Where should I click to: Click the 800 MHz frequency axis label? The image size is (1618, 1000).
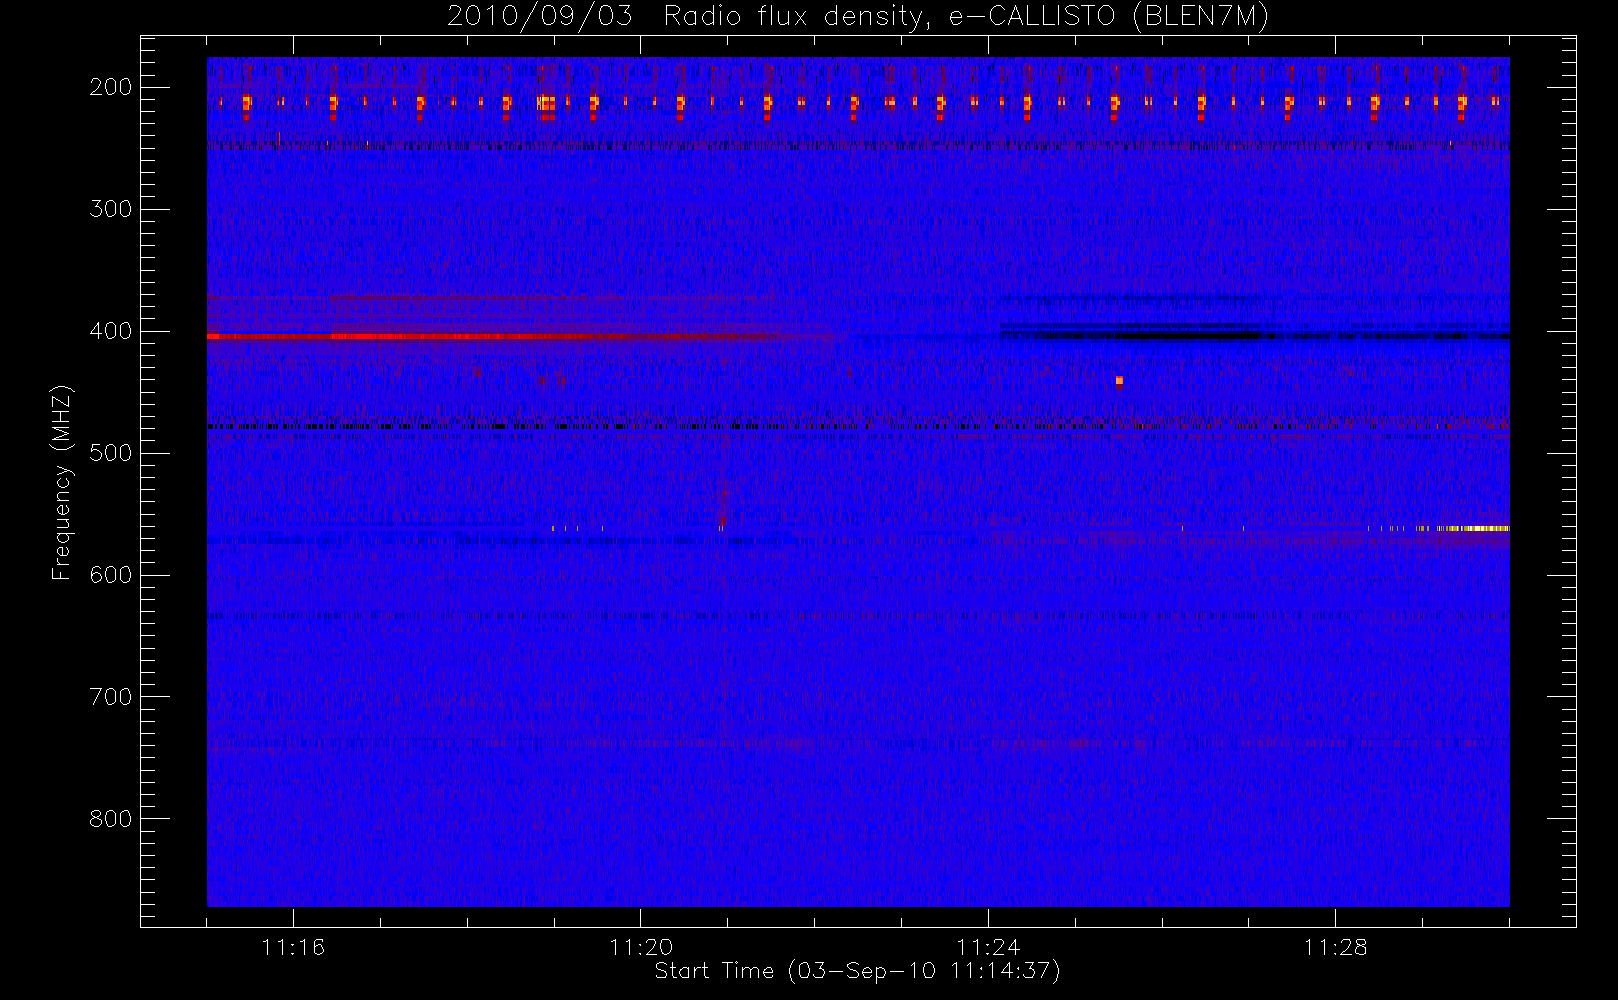pyautogui.click(x=110, y=819)
